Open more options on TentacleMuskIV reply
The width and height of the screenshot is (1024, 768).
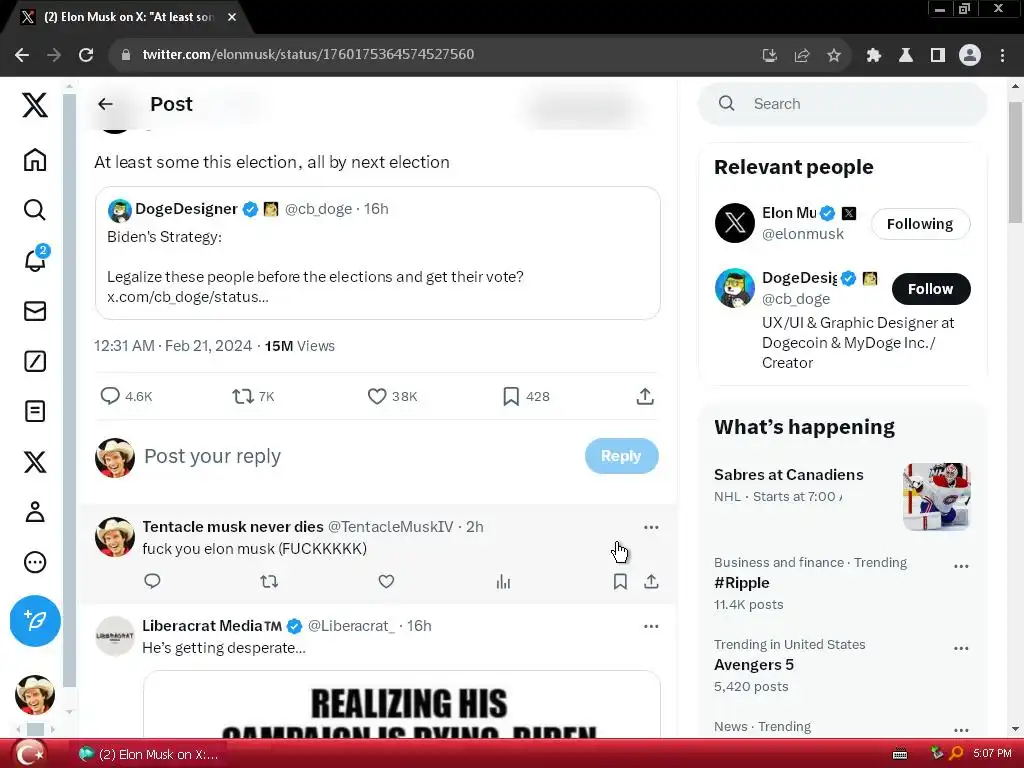[x=651, y=527]
